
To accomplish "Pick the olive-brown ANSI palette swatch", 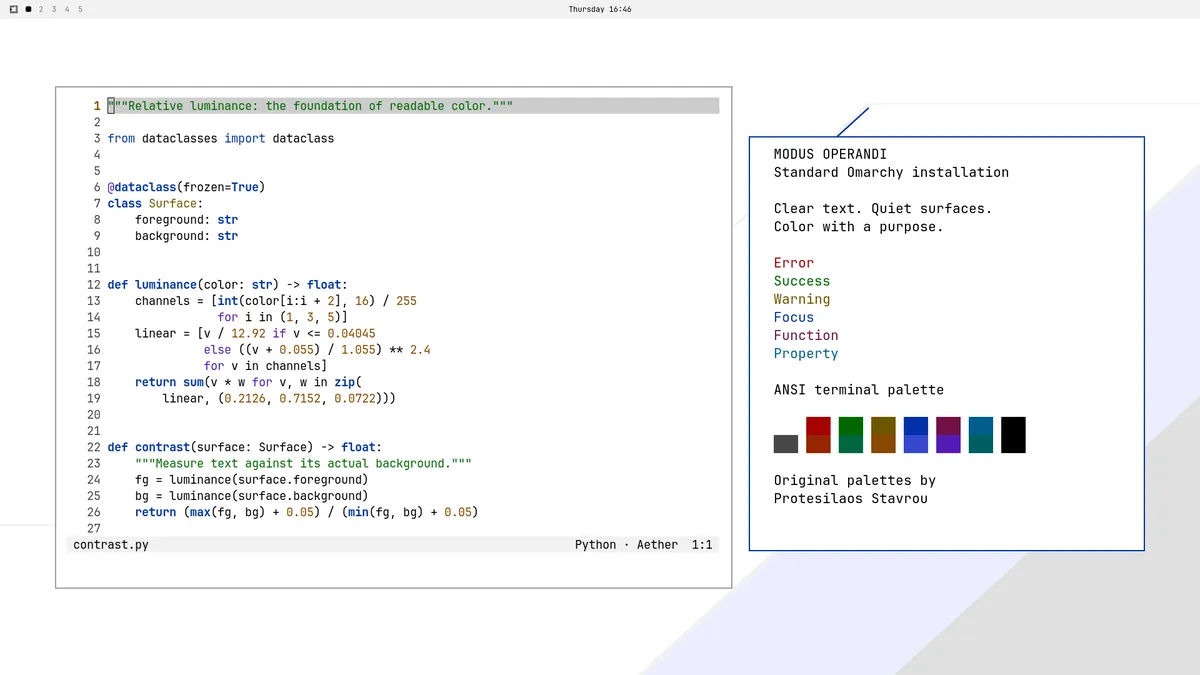I will click(883, 435).
